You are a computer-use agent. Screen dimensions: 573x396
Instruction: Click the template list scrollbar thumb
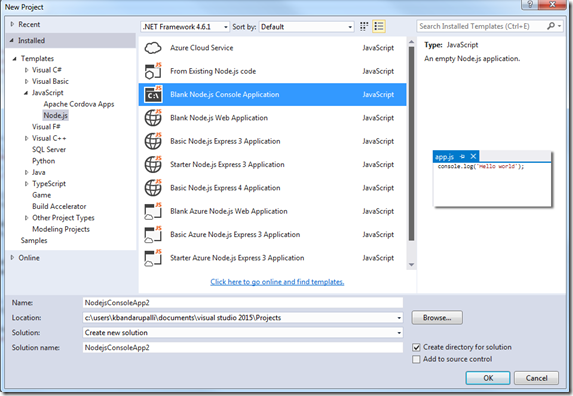pyautogui.click(x=411, y=144)
